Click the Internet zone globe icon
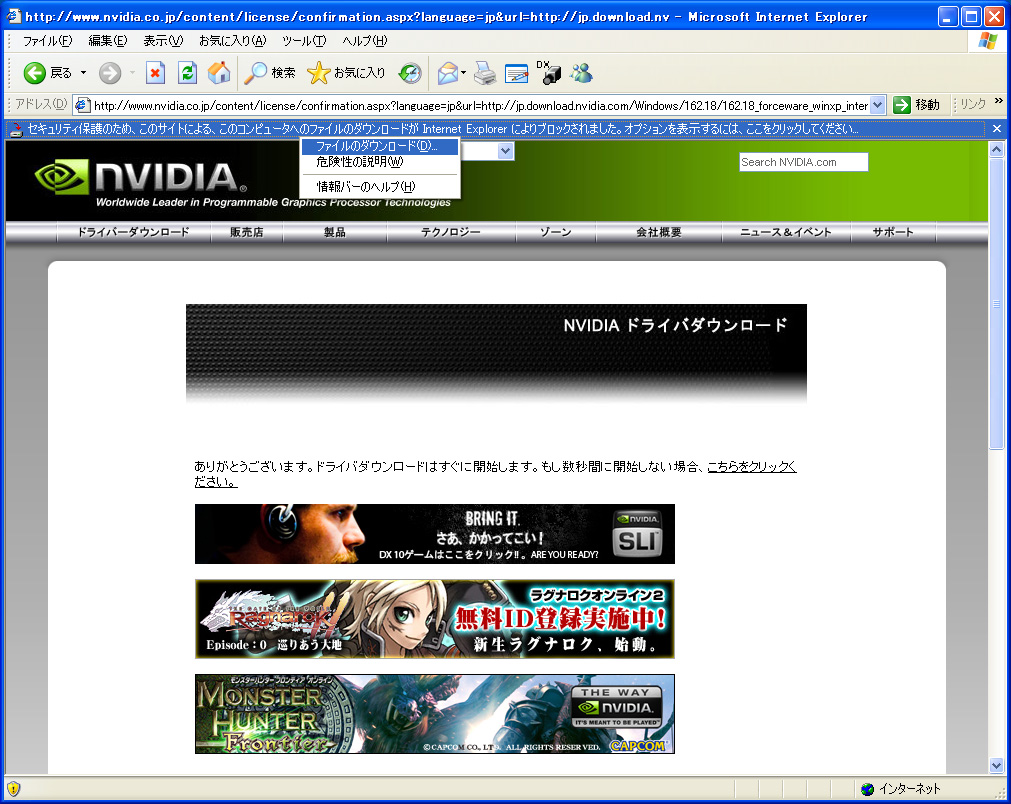This screenshot has height=804, width=1011. (x=868, y=789)
